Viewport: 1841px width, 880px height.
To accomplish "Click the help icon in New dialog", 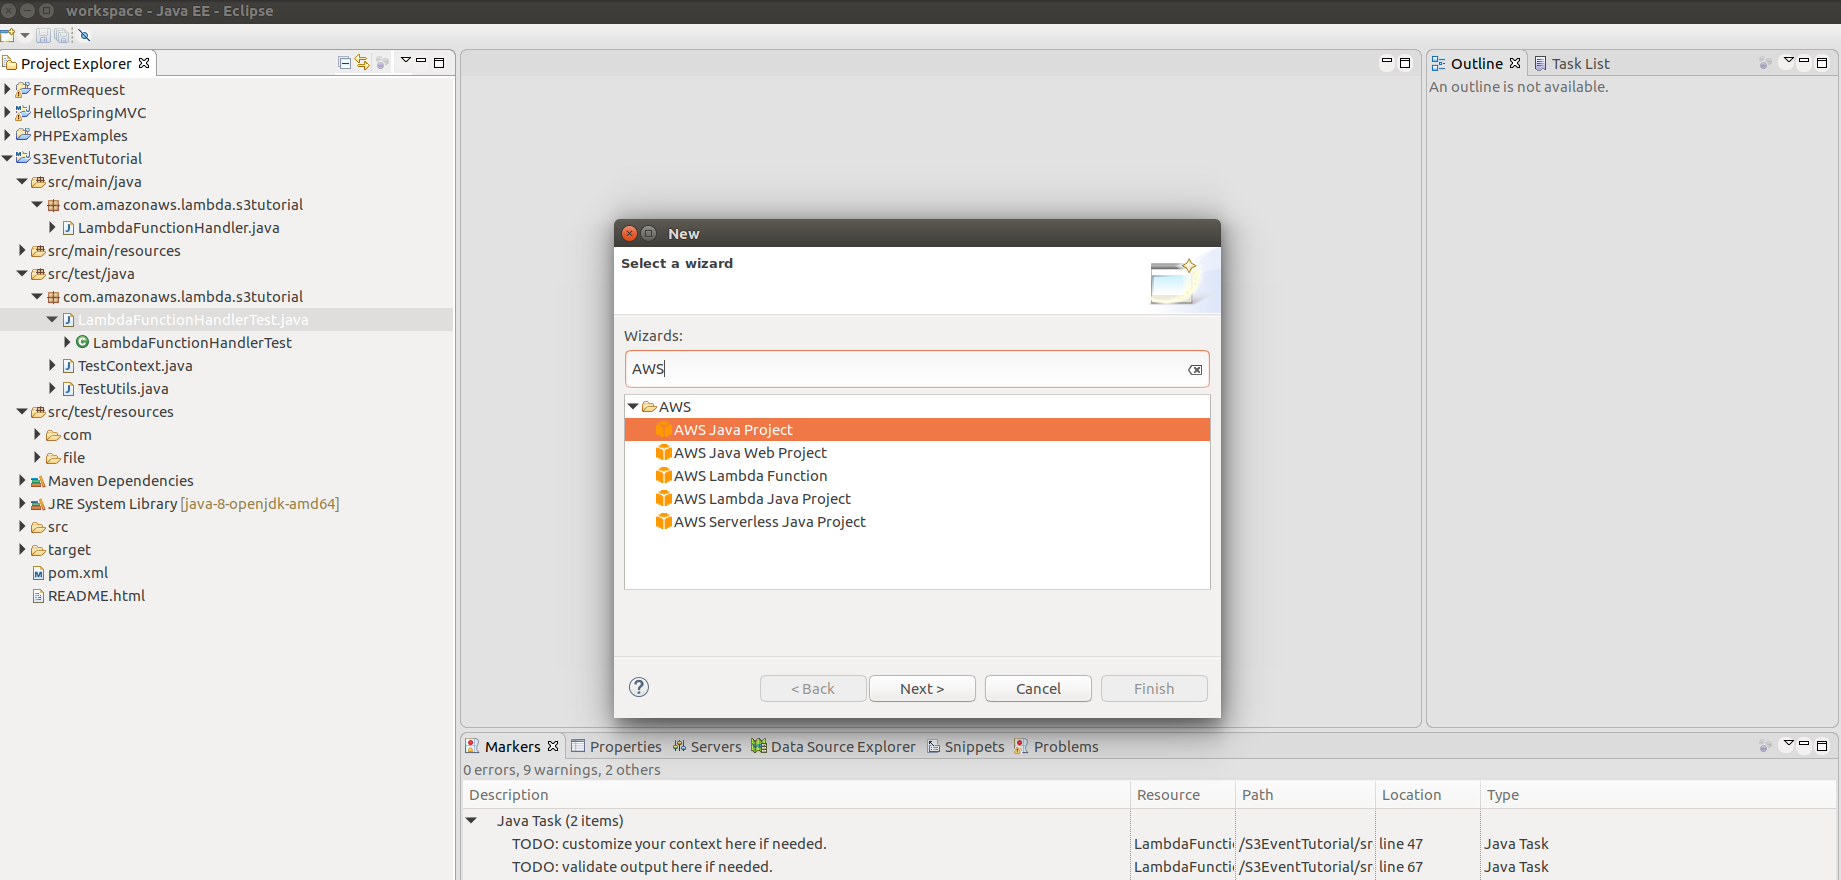I will pyautogui.click(x=639, y=687).
